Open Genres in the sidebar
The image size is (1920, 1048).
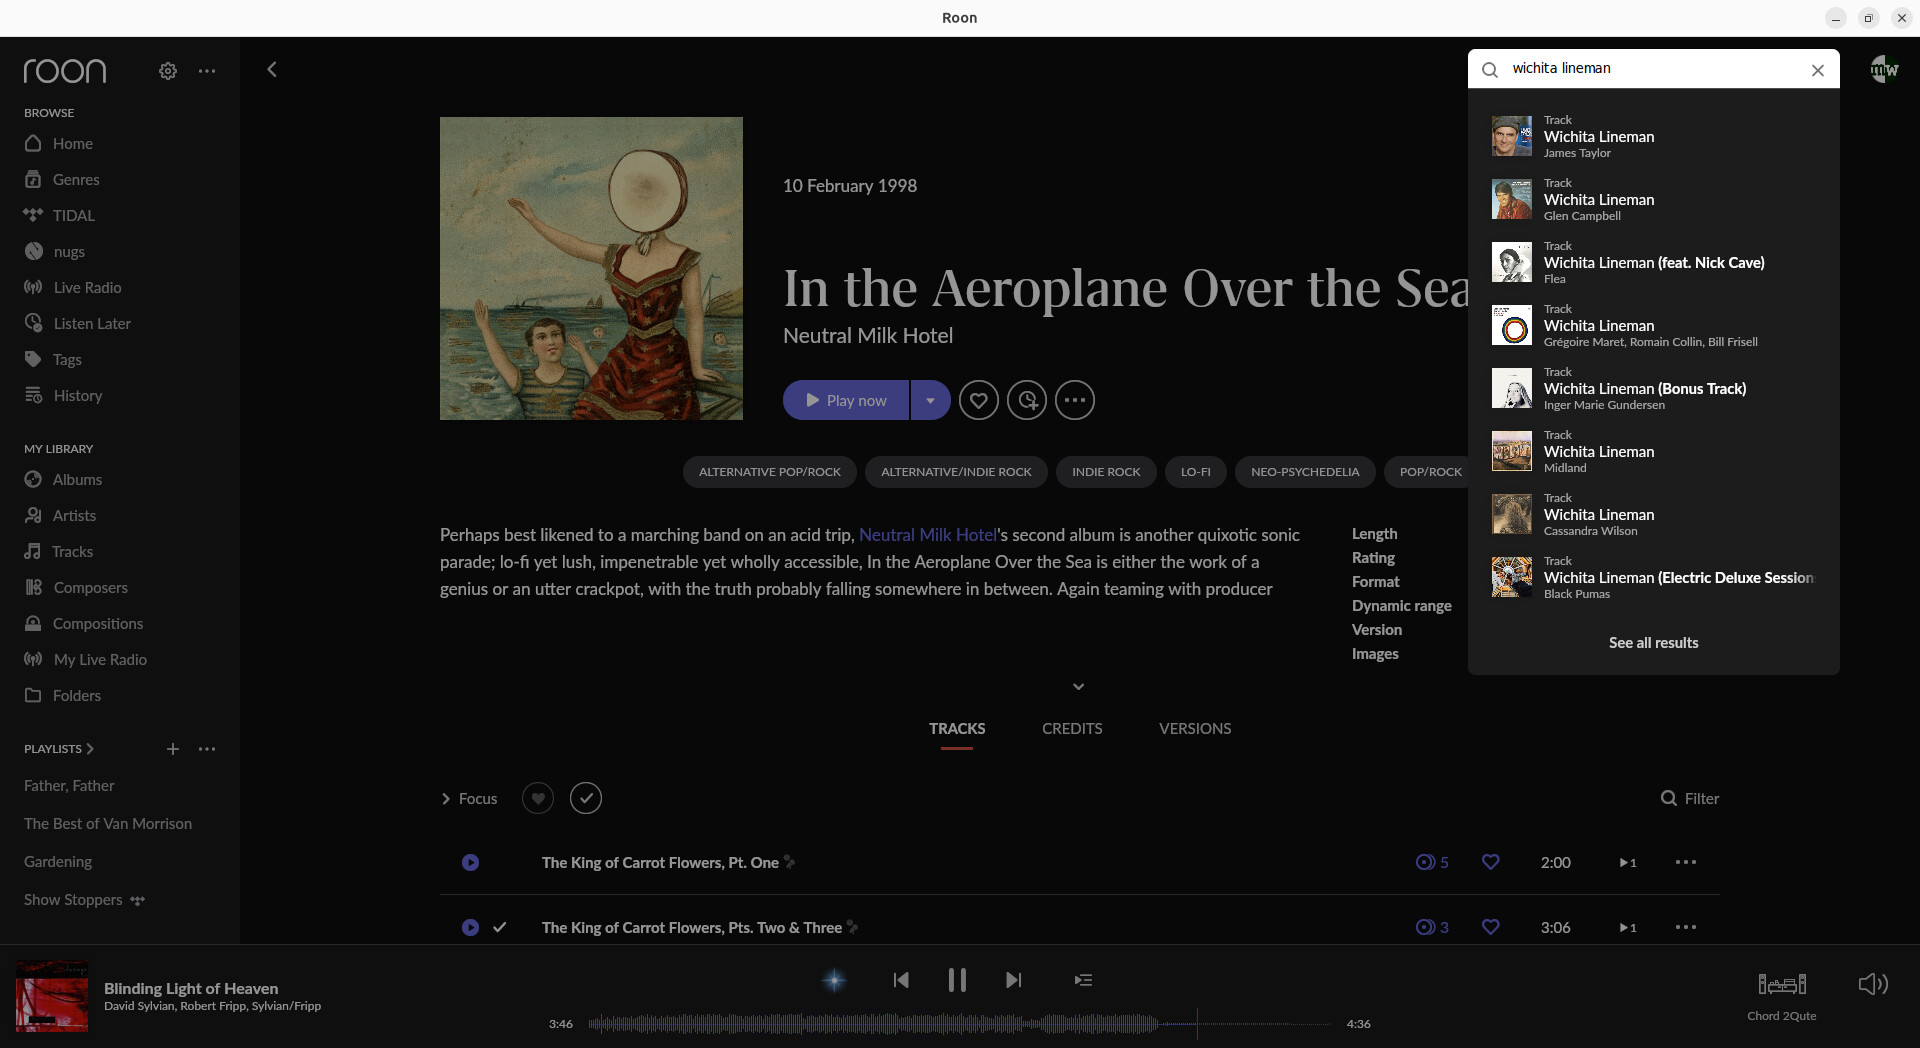click(76, 179)
